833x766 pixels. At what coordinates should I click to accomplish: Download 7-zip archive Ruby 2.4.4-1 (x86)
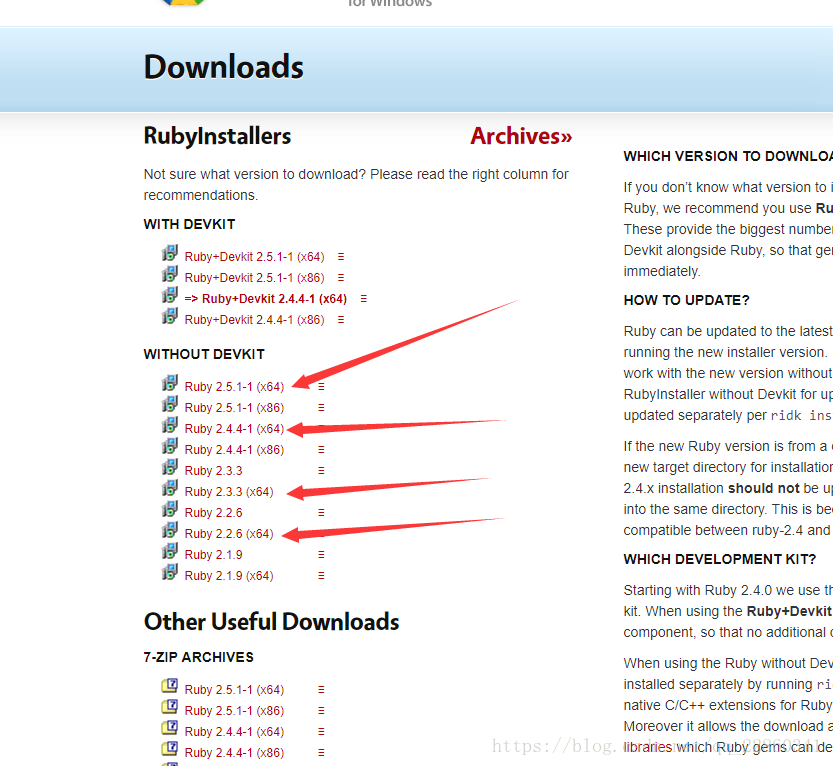tap(234, 753)
